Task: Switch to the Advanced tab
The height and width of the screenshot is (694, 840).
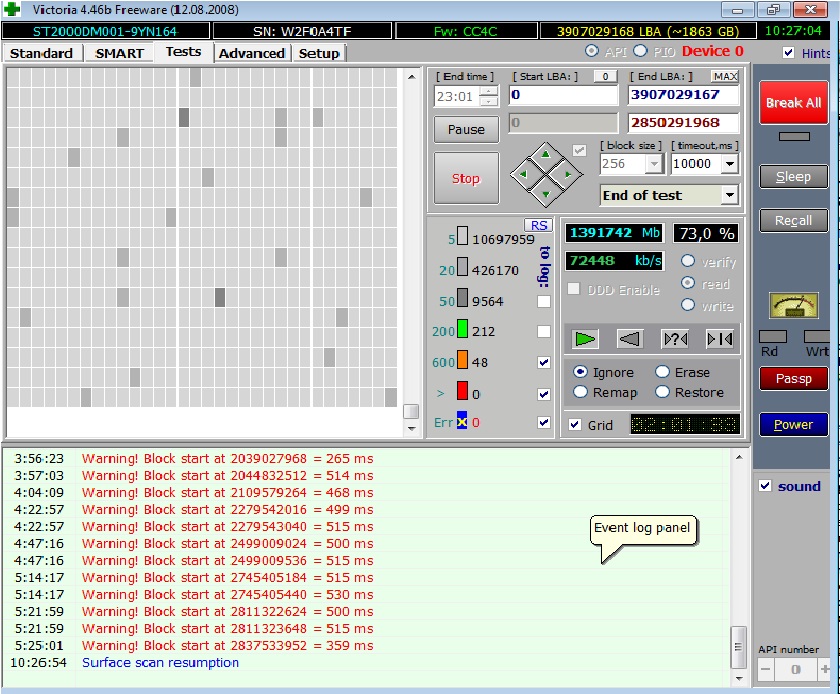Action: [x=252, y=53]
